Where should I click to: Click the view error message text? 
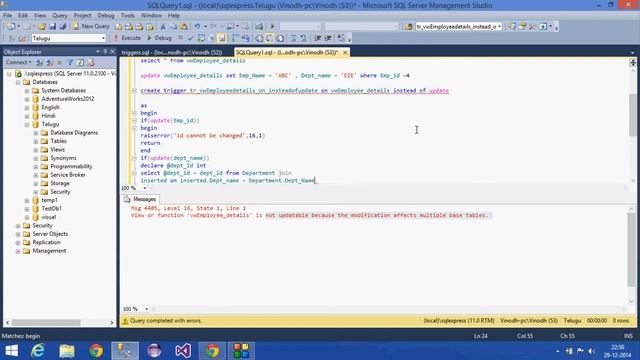[309, 215]
